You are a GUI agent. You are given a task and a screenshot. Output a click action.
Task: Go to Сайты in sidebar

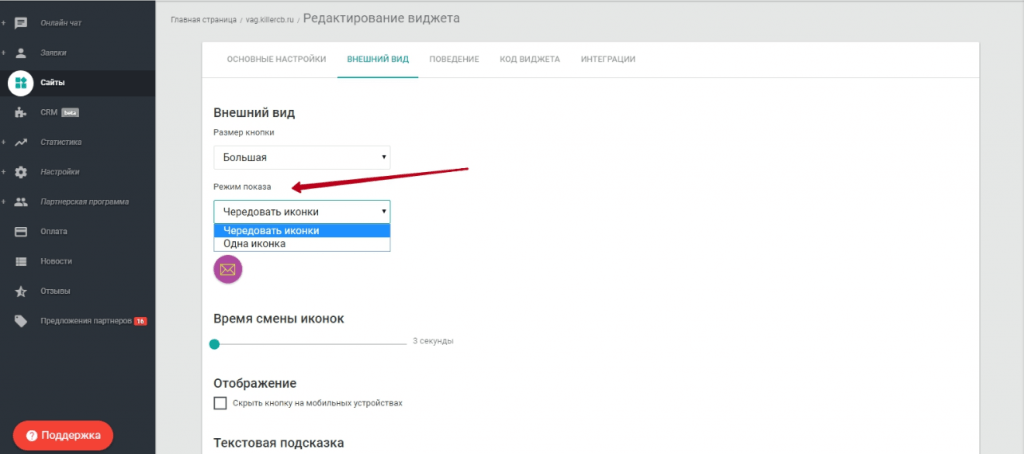(x=52, y=82)
